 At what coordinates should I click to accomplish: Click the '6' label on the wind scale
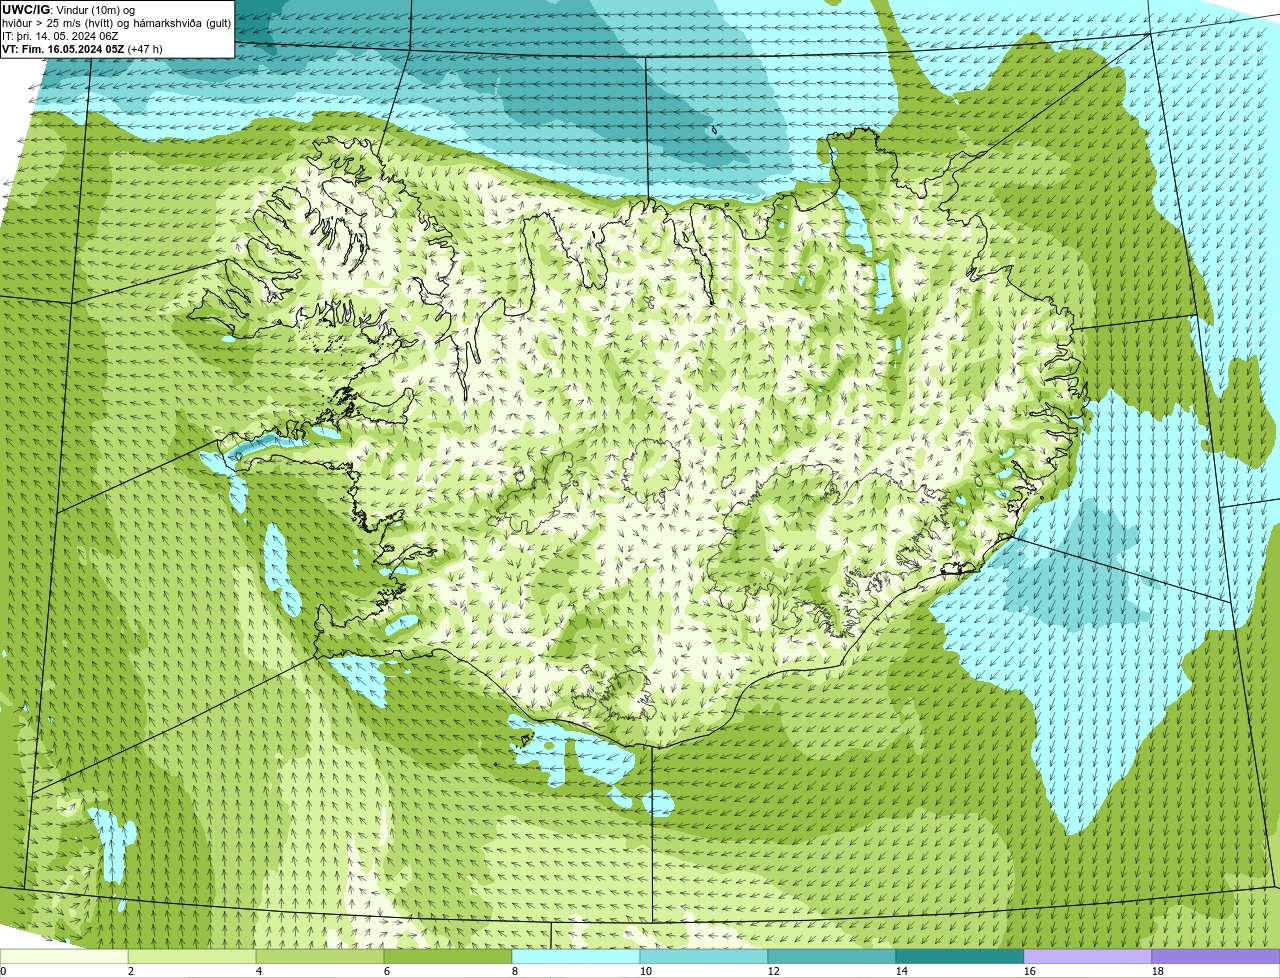[x=387, y=971]
